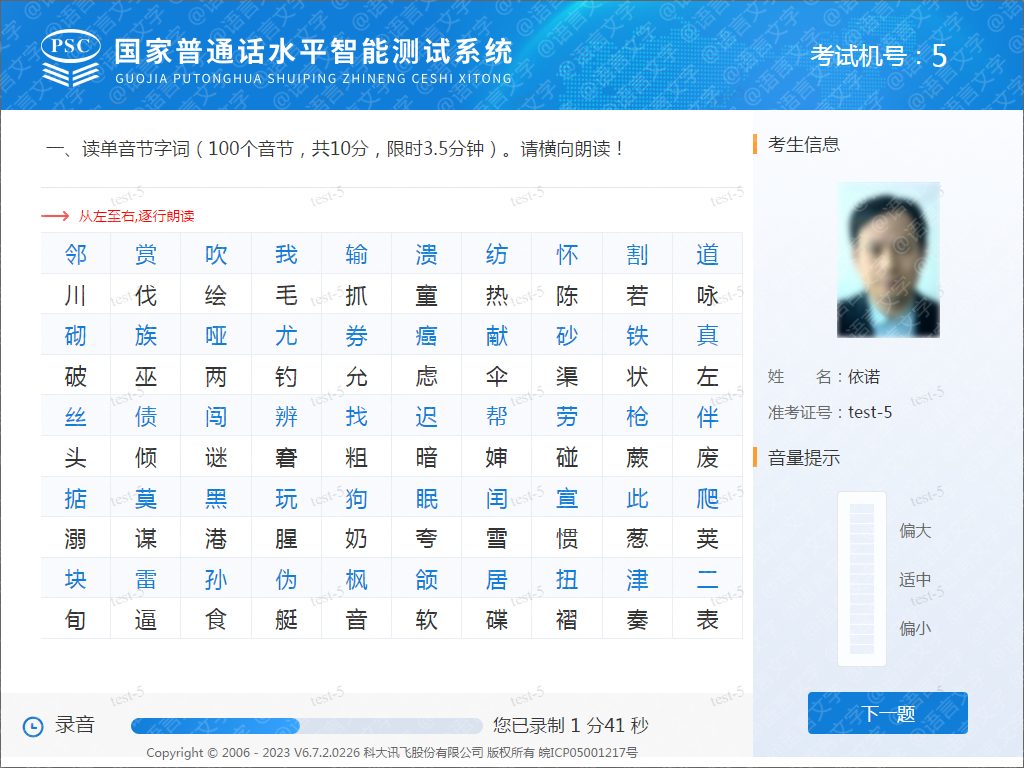Click the character 铁
The height and width of the screenshot is (768, 1024).
pos(637,336)
